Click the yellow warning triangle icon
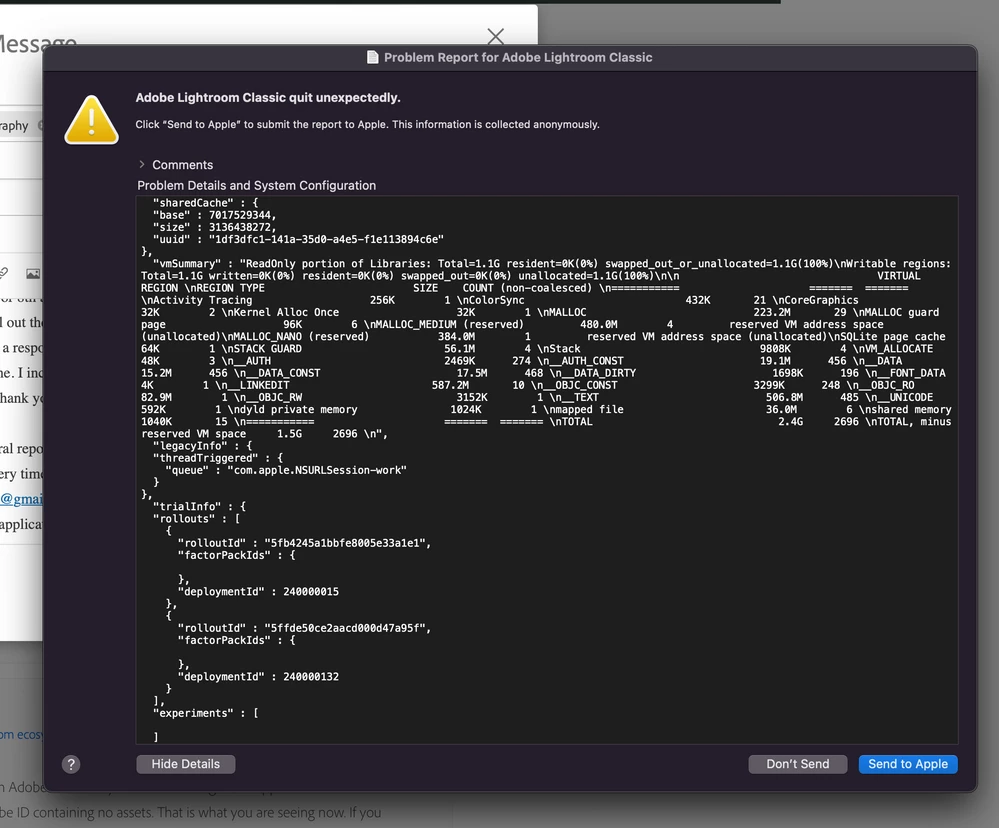999x828 pixels. coord(92,120)
